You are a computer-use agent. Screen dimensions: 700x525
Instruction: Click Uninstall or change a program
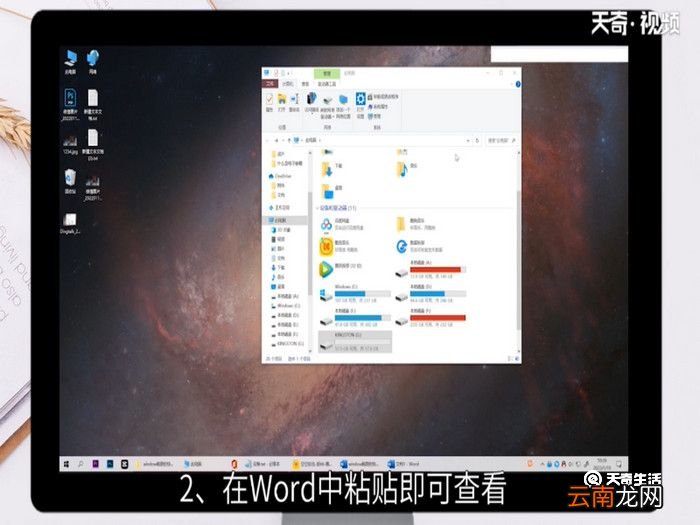click(383, 96)
